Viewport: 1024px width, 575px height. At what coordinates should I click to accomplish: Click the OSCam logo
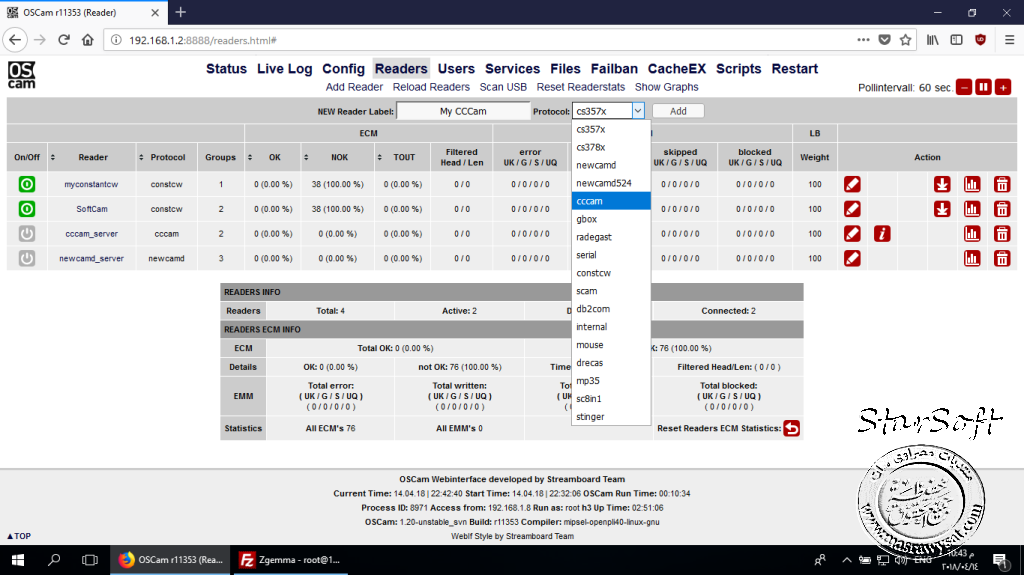22,75
